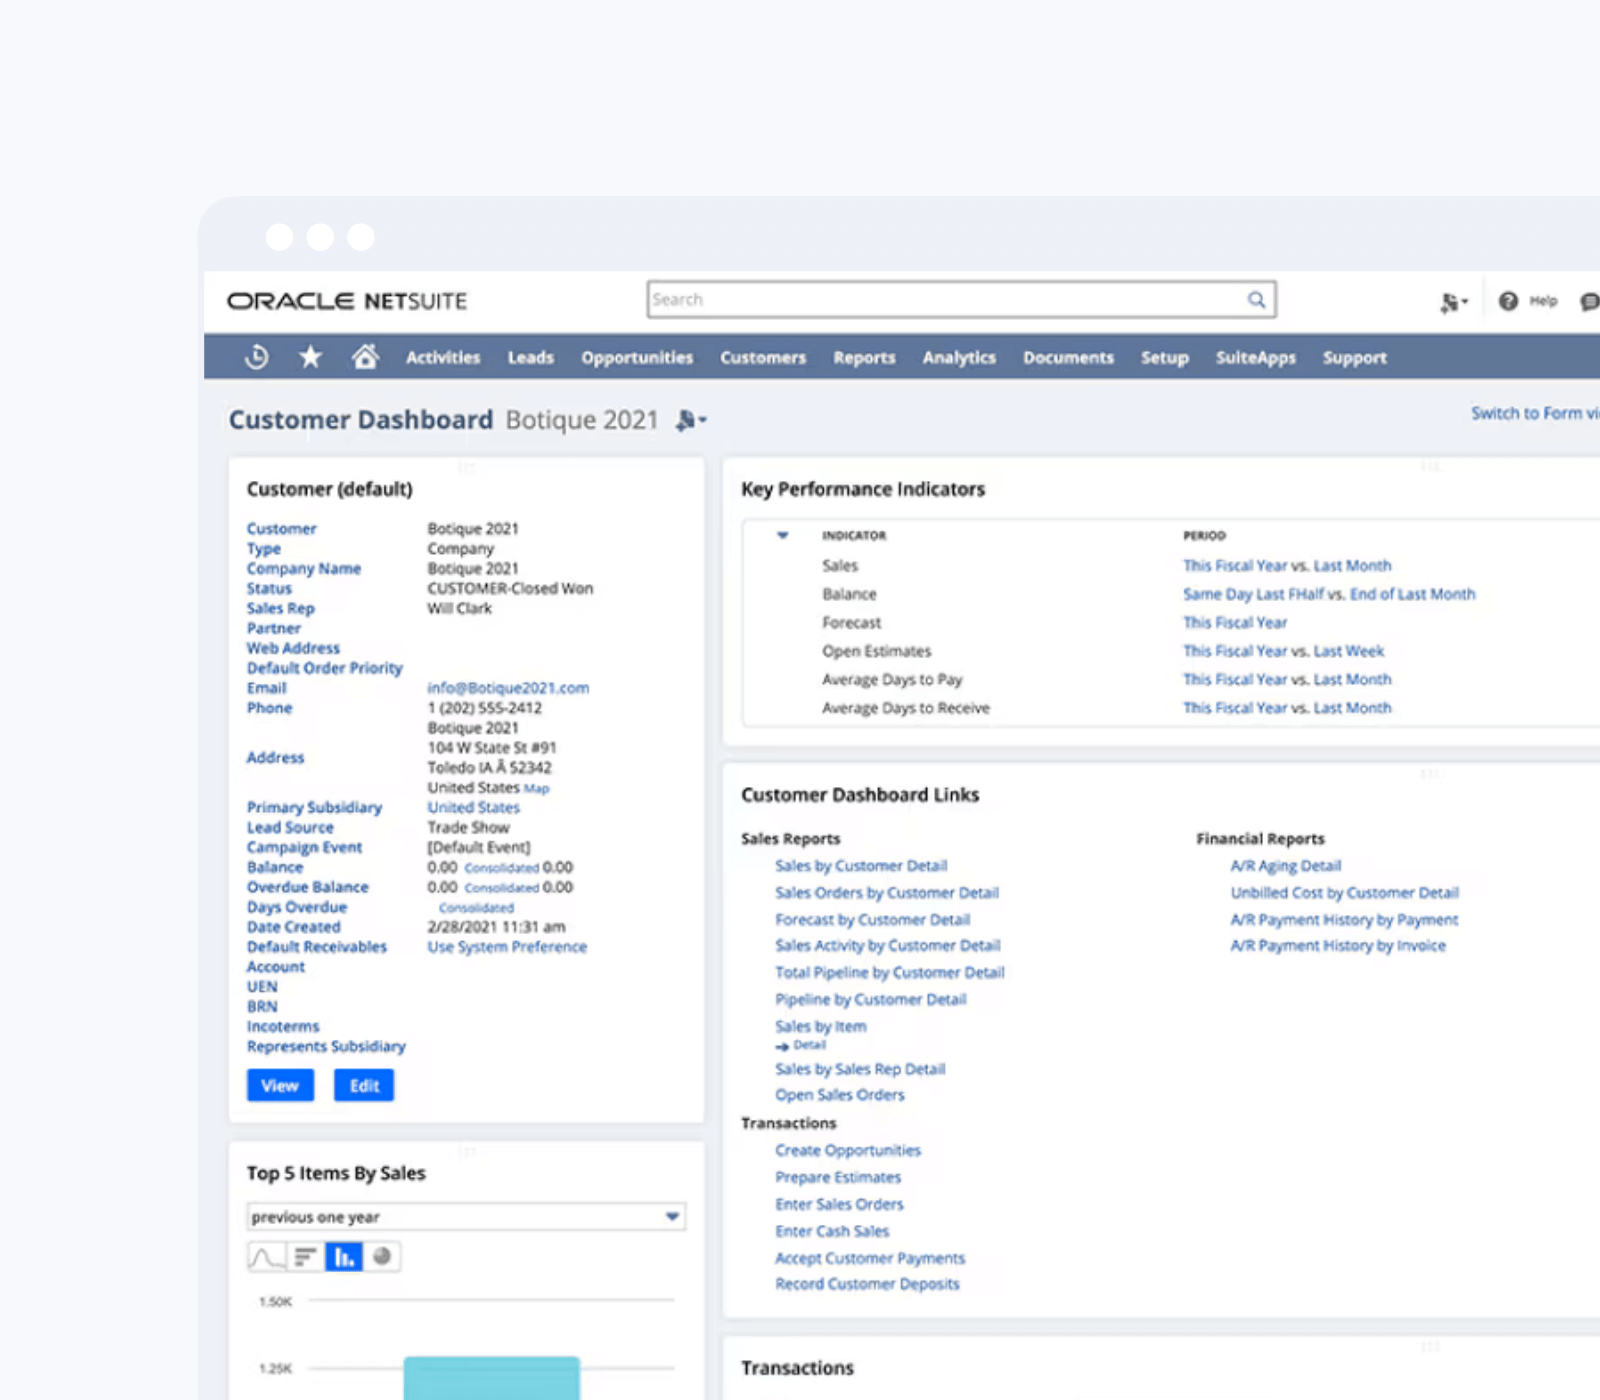Click Enter Sales Orders link
This screenshot has height=1400, width=1600.
pos(839,1205)
